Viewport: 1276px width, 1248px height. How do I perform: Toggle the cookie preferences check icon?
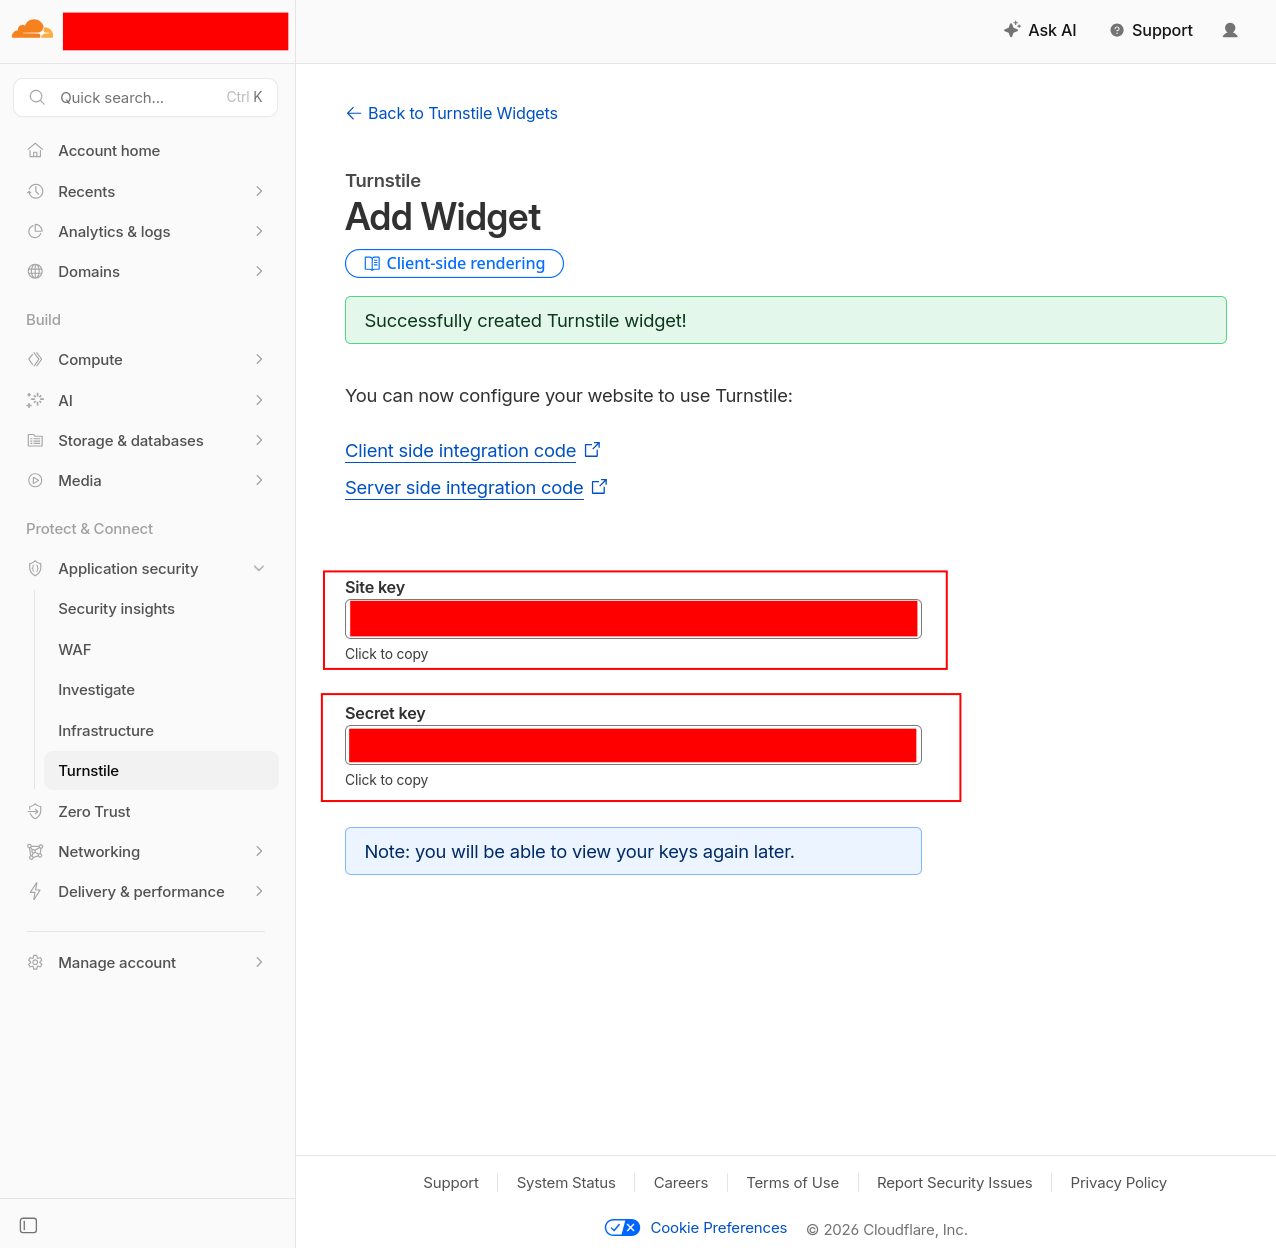click(622, 1227)
